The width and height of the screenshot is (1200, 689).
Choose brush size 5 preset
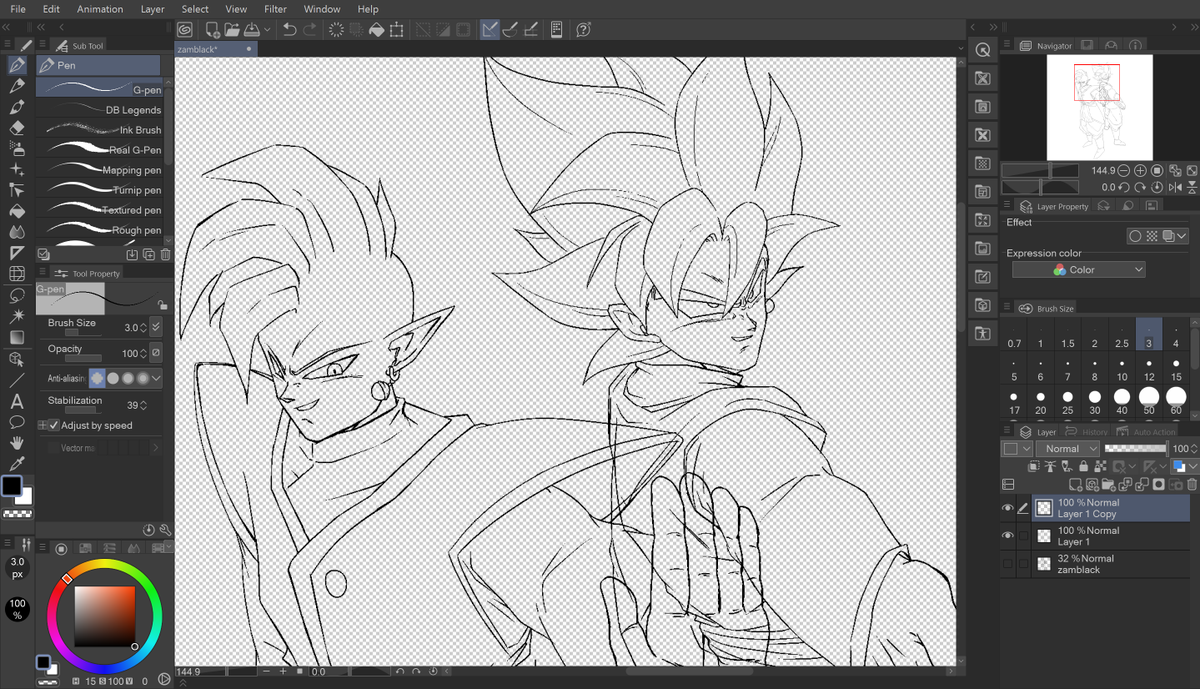point(1014,370)
